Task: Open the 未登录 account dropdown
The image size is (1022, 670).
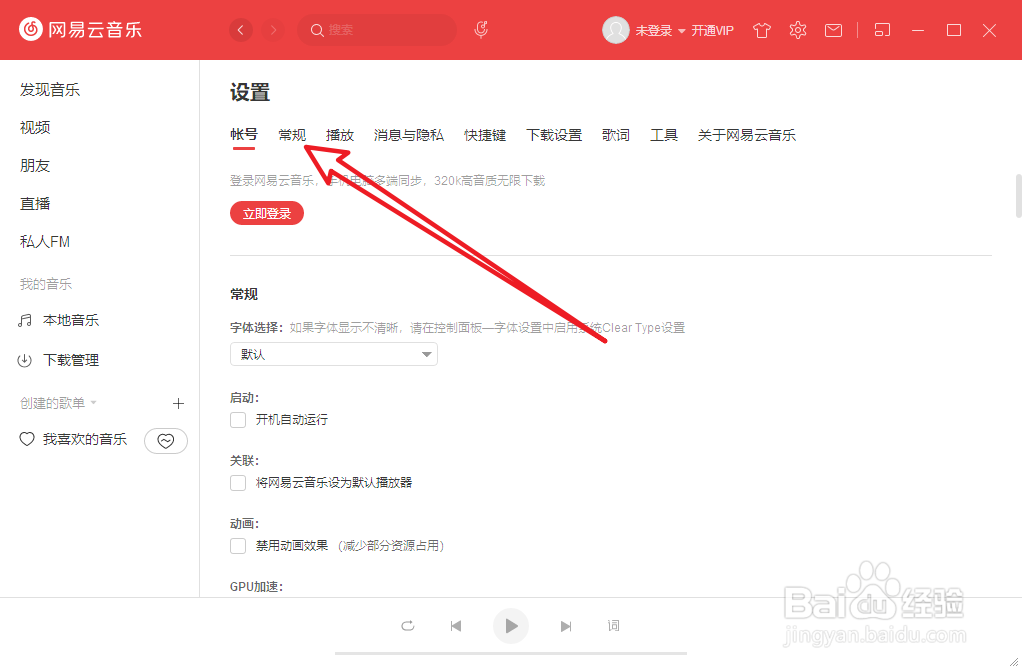Action: click(660, 31)
